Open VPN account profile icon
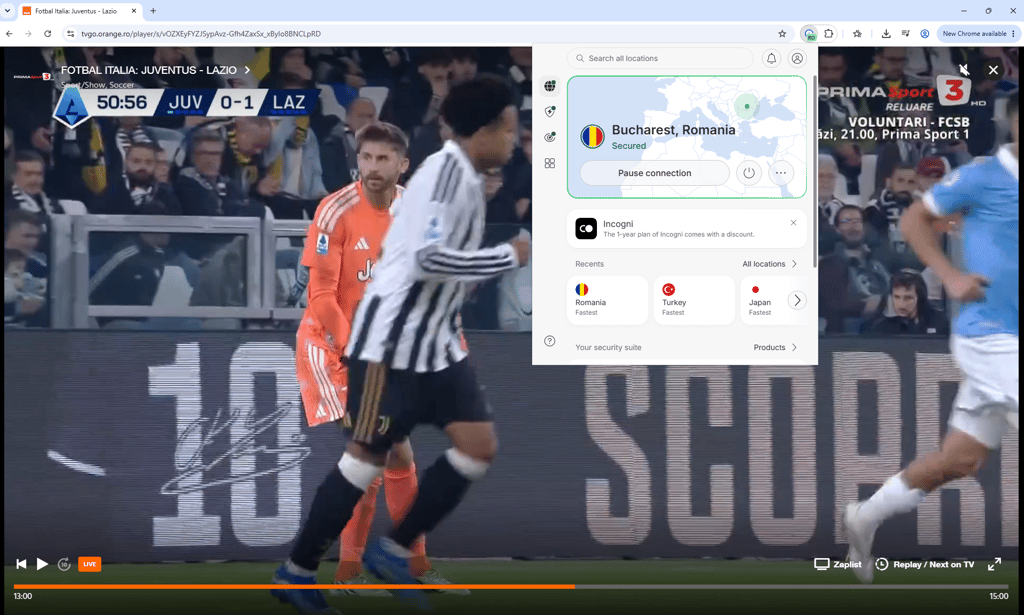The width and height of the screenshot is (1024, 615). (x=797, y=58)
